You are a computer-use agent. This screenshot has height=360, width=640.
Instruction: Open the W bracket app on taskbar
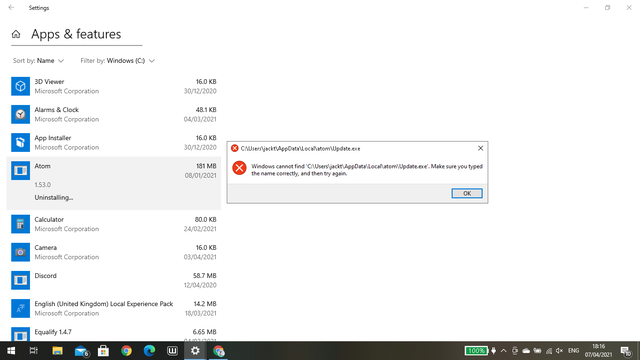[172, 351]
